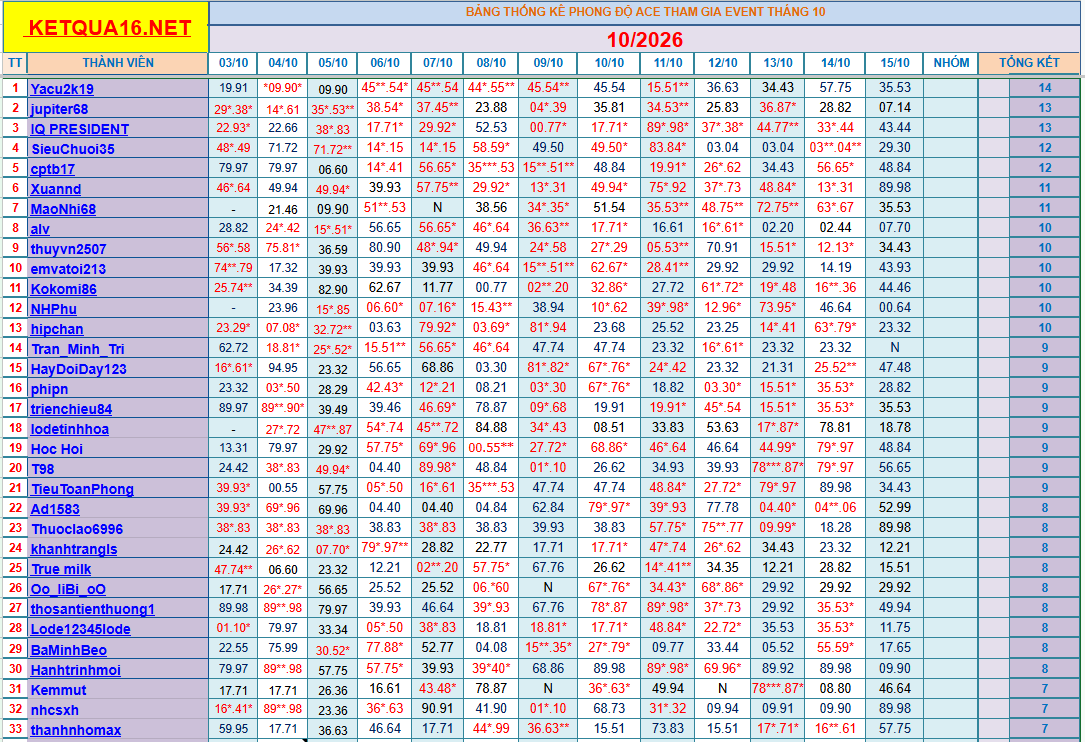Open thosantienthuong1 profile link

(x=93, y=610)
